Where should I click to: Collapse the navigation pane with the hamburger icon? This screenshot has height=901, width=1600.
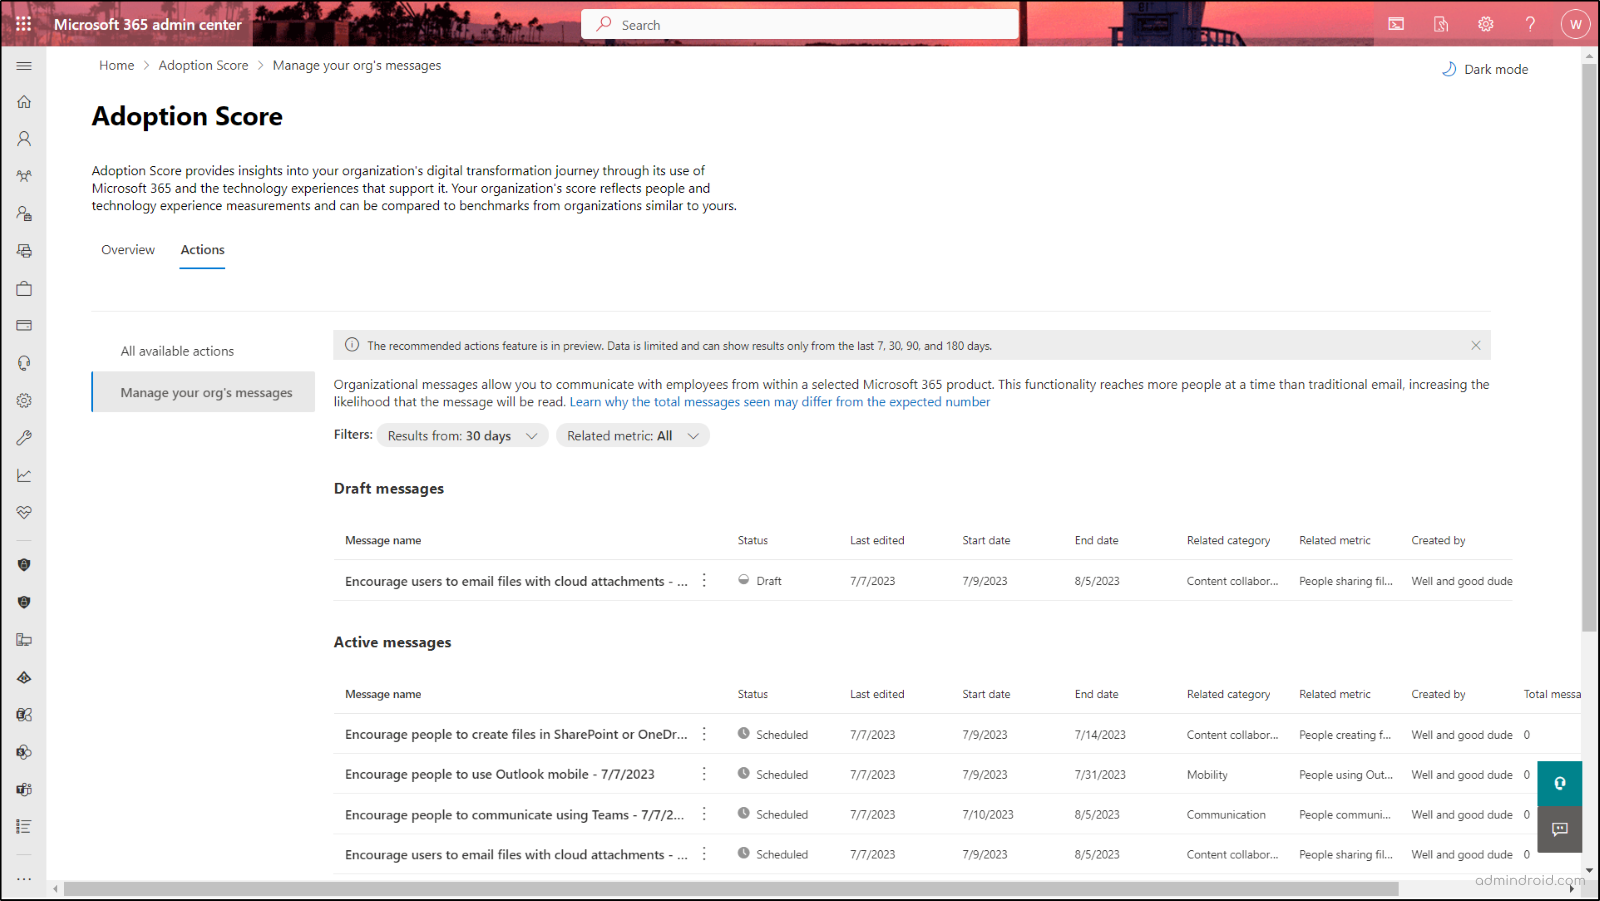click(x=24, y=66)
